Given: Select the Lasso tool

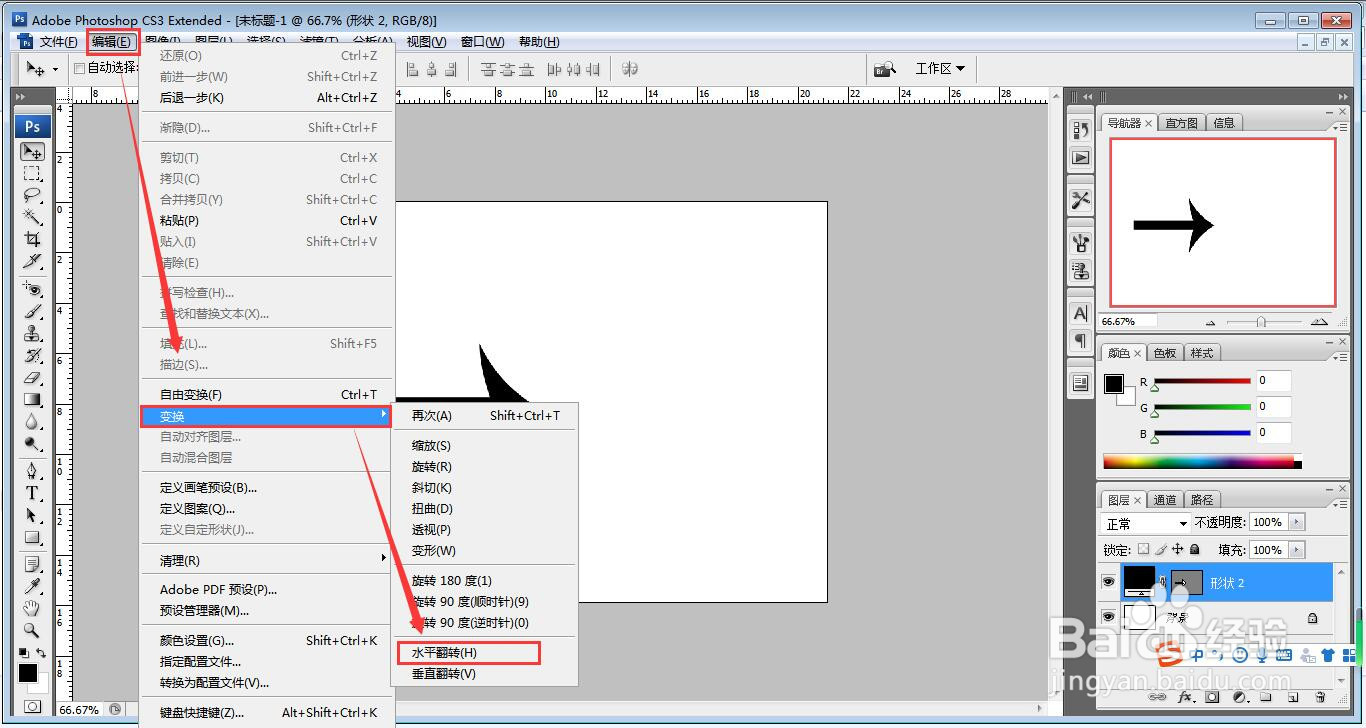Looking at the screenshot, I should (33, 195).
